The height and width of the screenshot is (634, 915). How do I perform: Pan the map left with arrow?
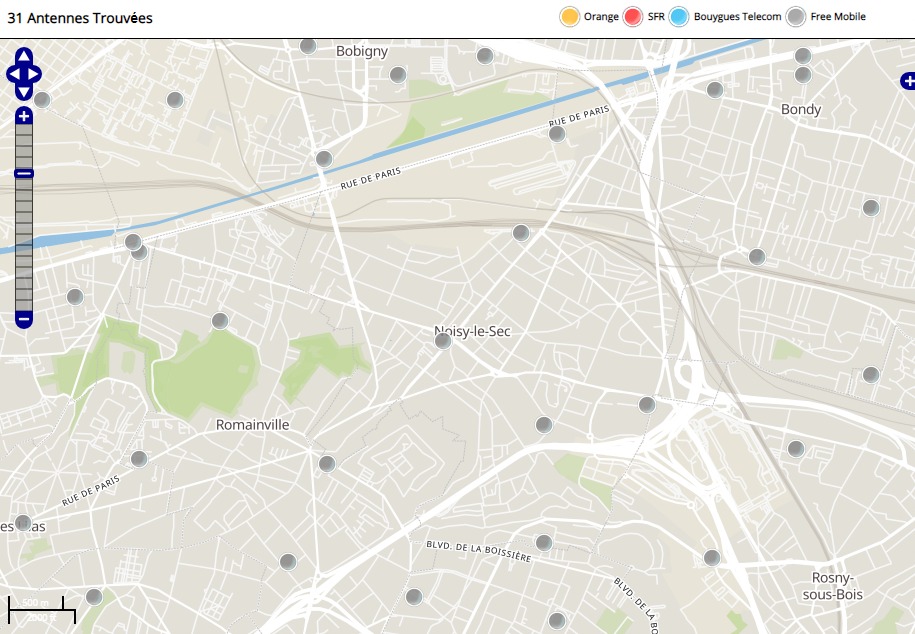[x=12, y=74]
